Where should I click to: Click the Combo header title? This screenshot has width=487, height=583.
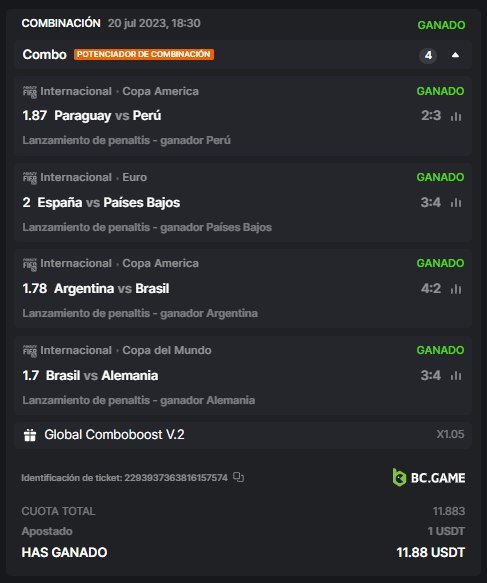coord(45,55)
